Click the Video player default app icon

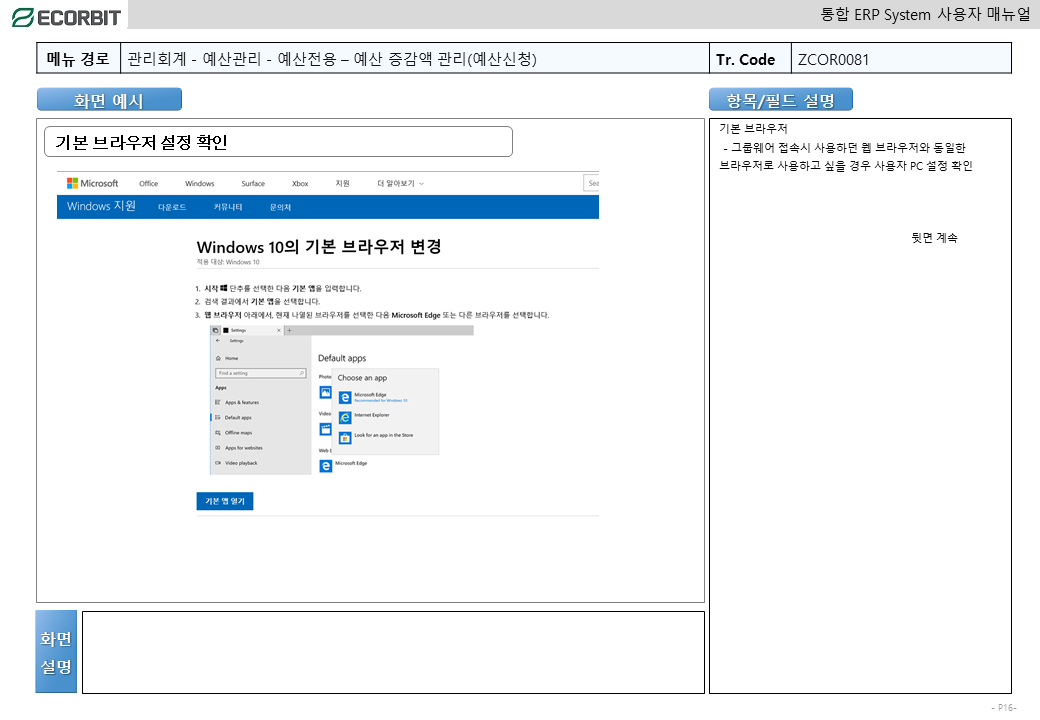[325, 429]
